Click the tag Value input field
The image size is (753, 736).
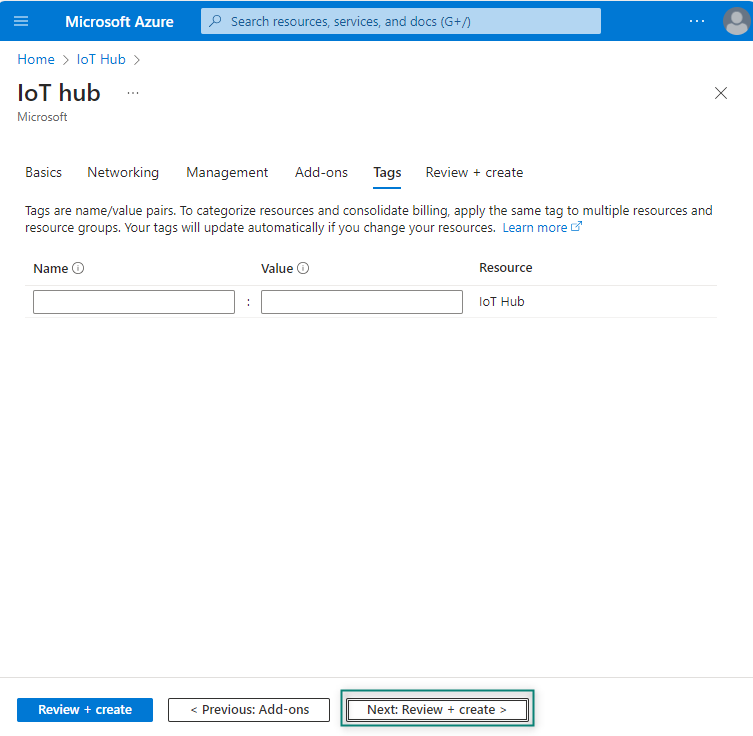(x=362, y=302)
